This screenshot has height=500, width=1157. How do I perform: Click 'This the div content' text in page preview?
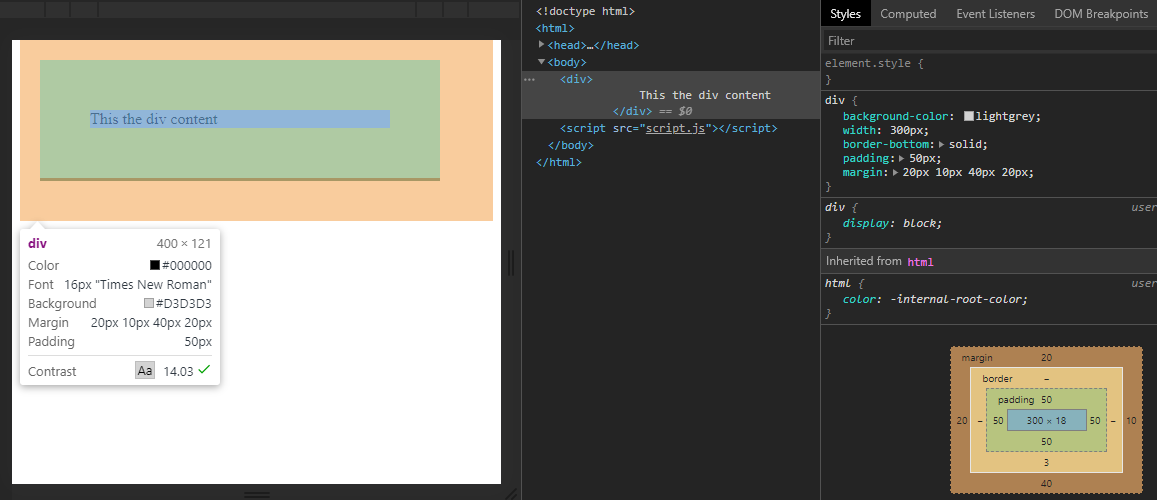point(153,119)
